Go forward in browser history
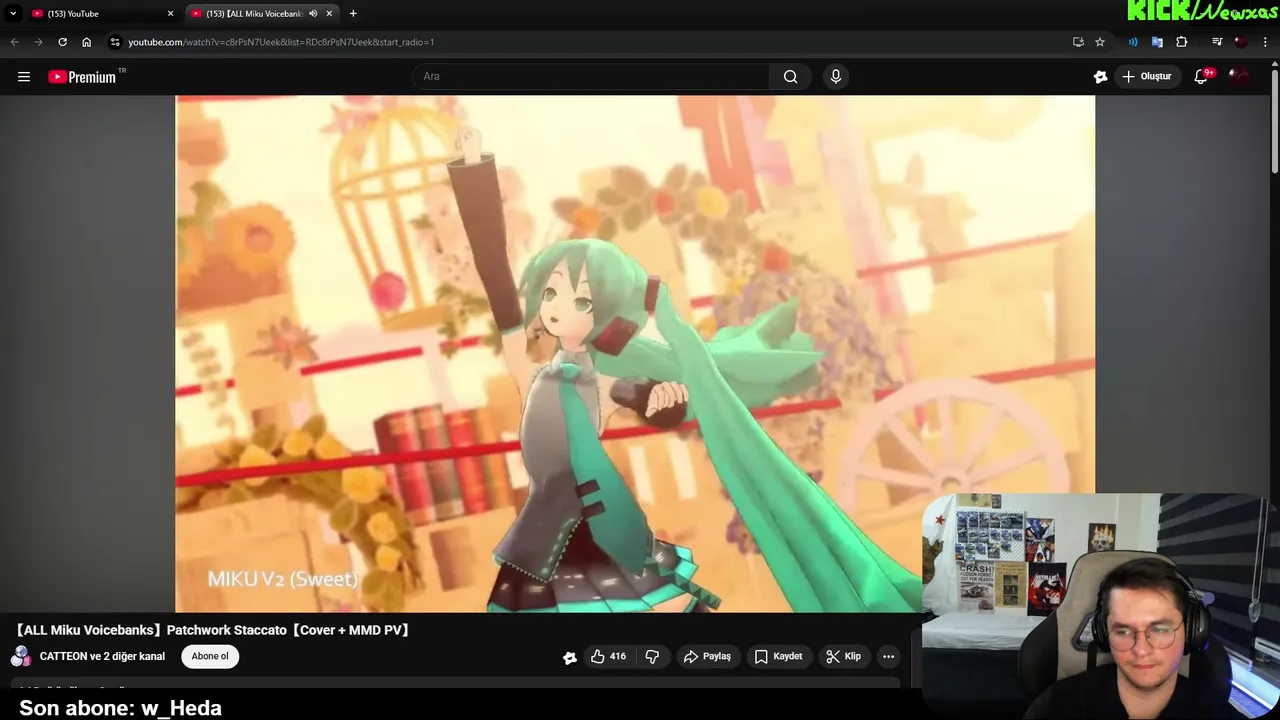 38,42
